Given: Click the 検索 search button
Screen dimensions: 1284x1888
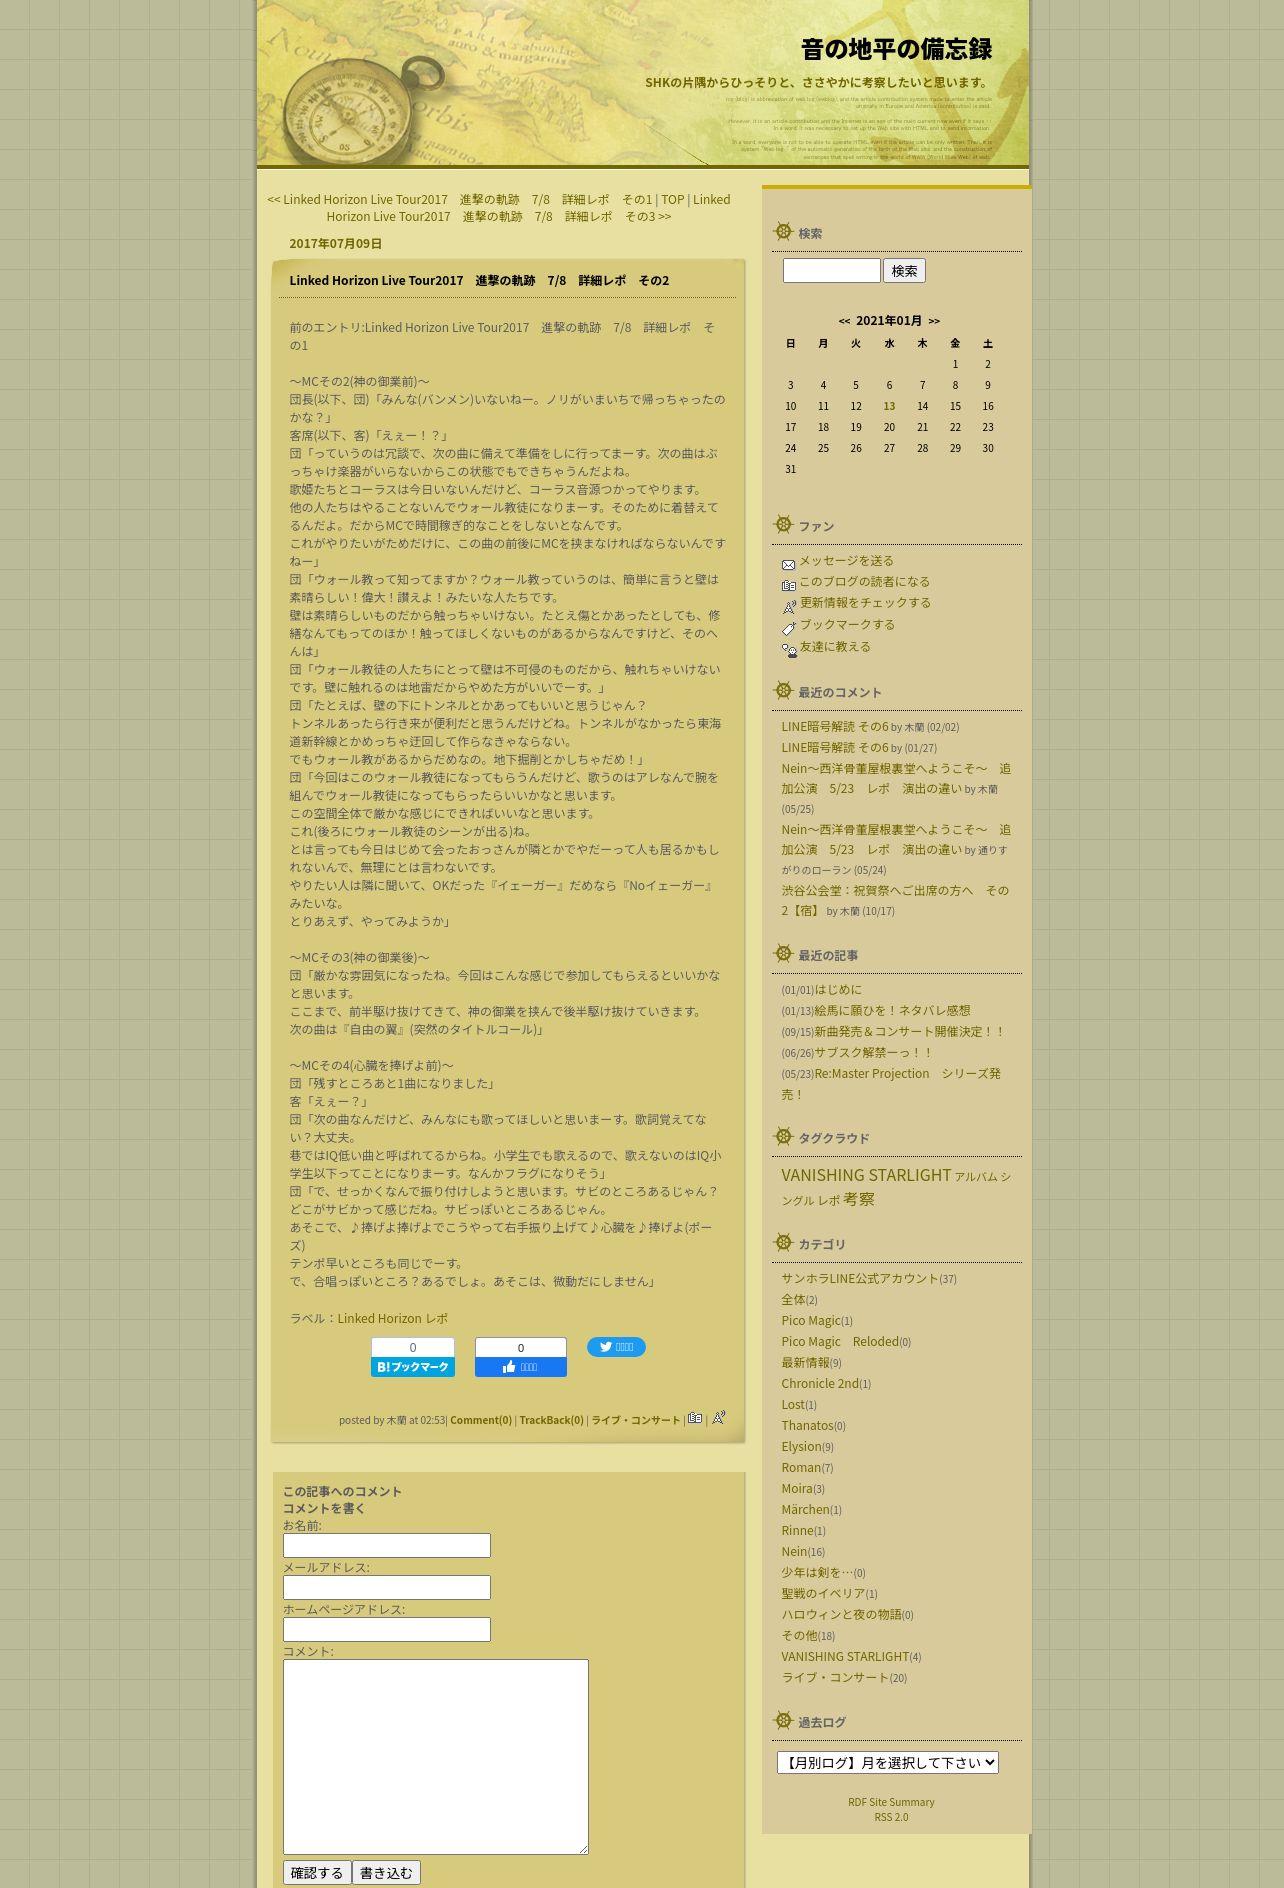Looking at the screenshot, I should click(904, 271).
